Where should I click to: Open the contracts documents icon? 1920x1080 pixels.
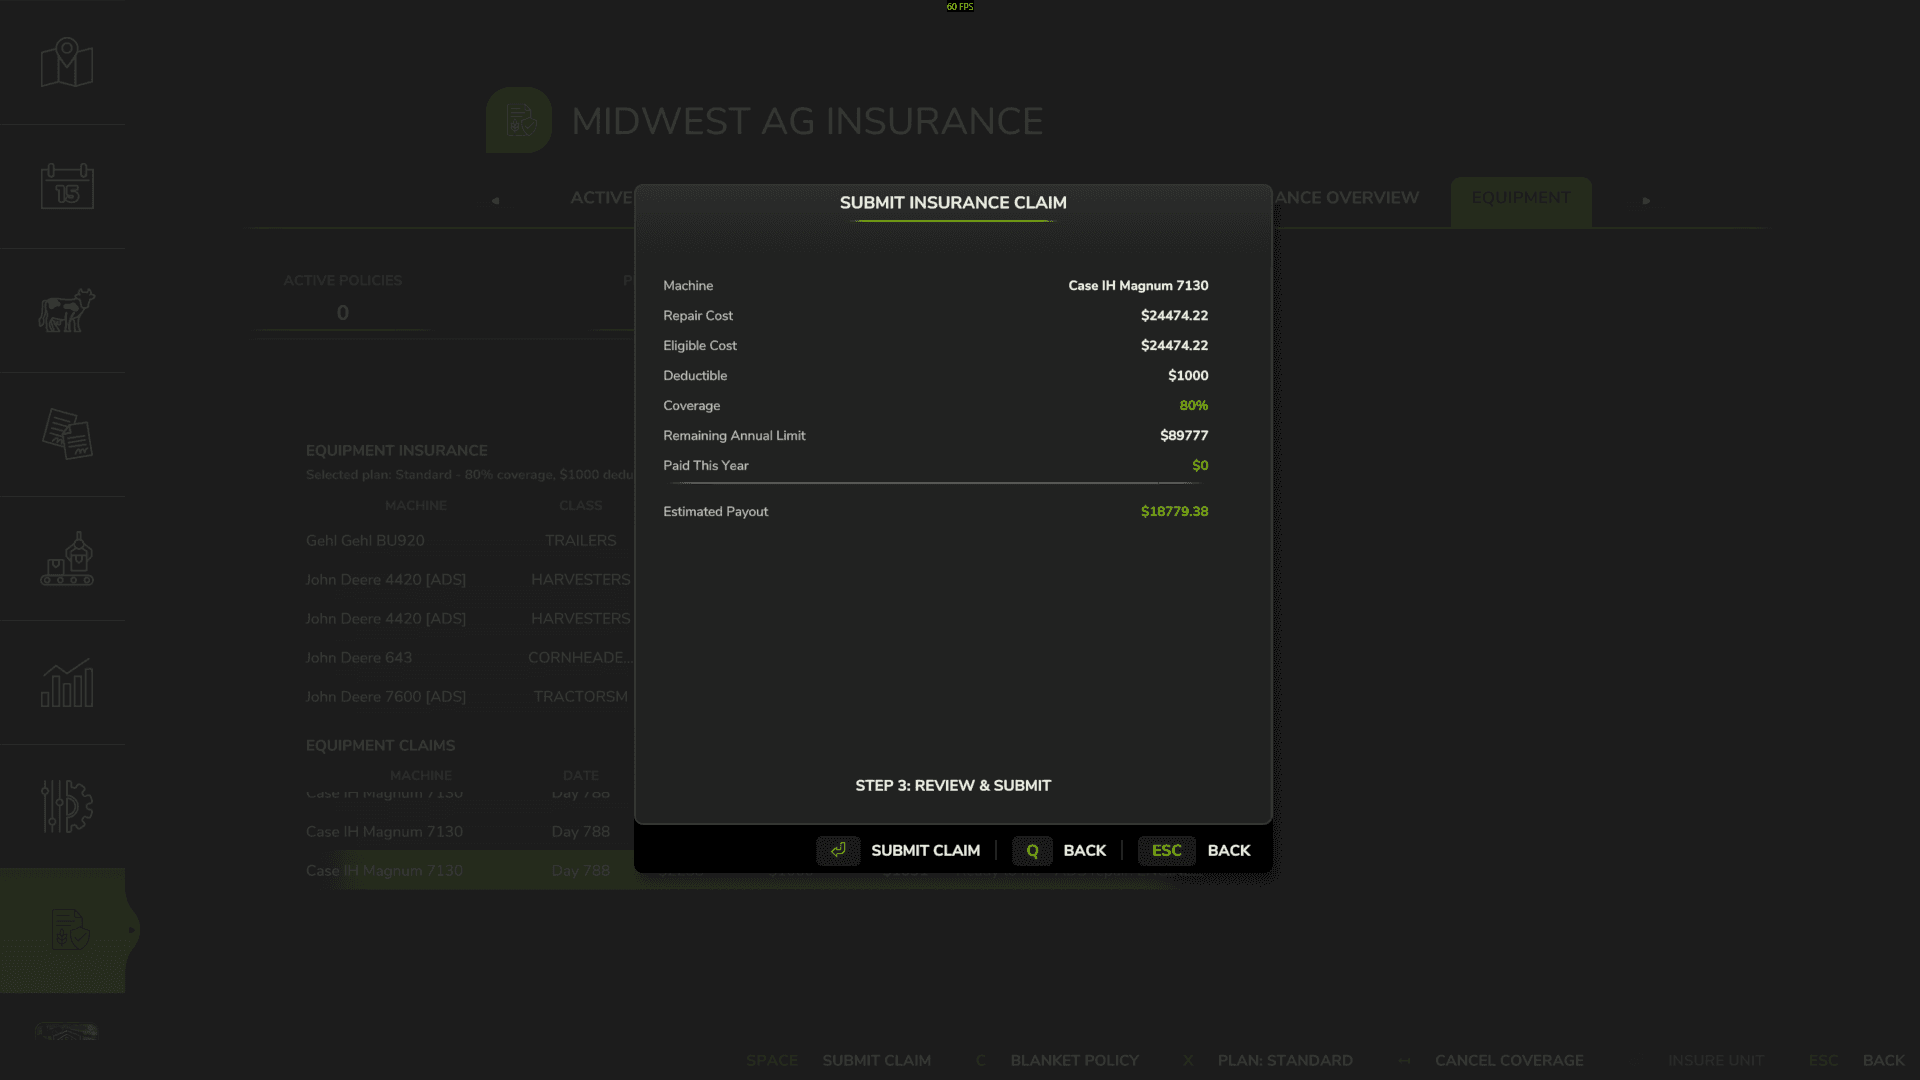click(x=67, y=434)
